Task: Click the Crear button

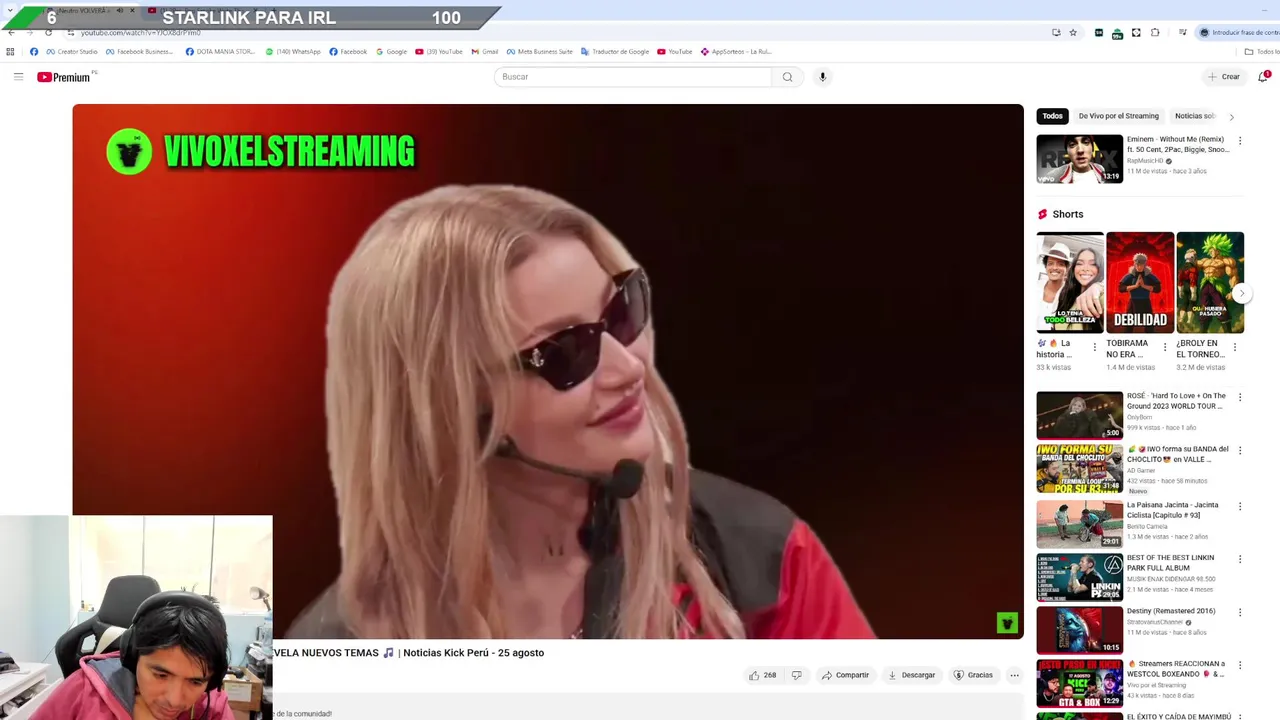Action: pos(1223,77)
